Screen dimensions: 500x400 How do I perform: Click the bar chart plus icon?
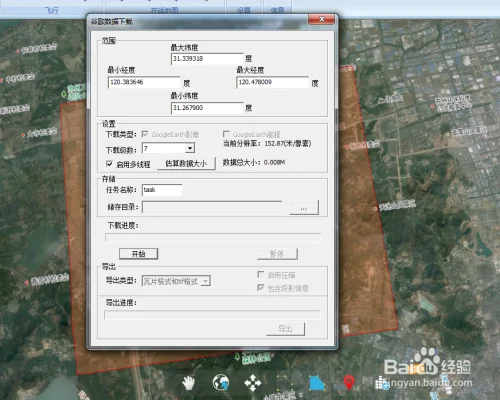(381, 383)
